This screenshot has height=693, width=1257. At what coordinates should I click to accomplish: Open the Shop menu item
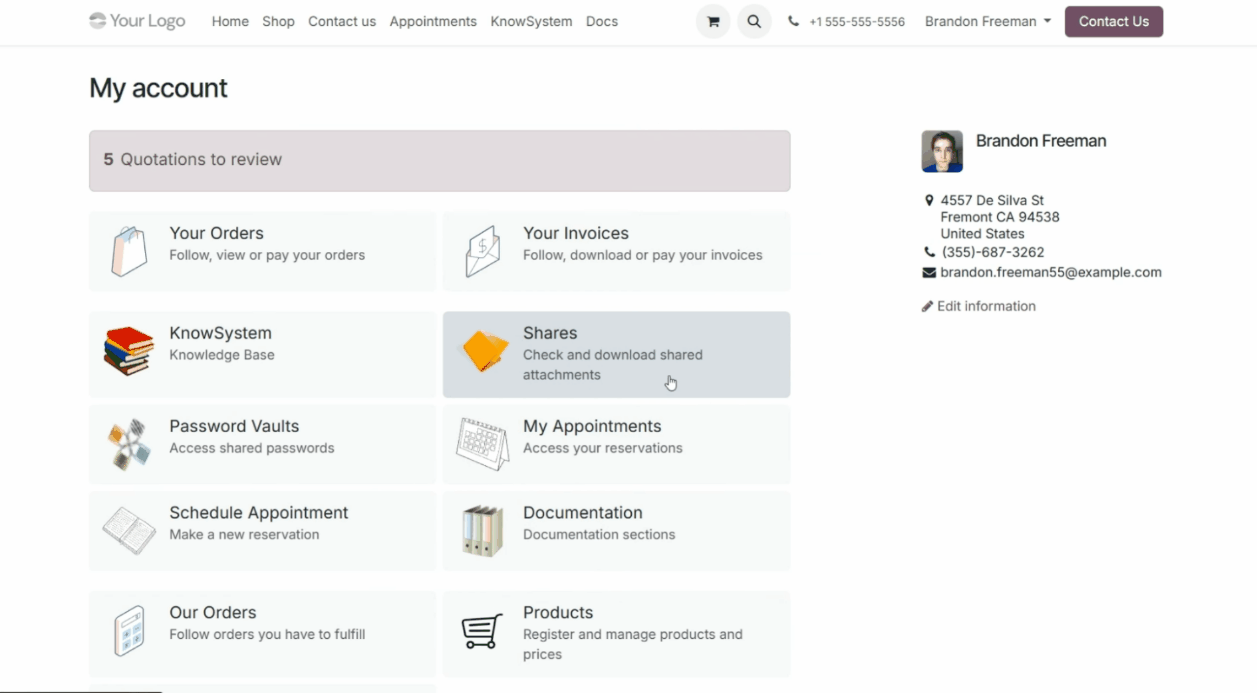(278, 21)
